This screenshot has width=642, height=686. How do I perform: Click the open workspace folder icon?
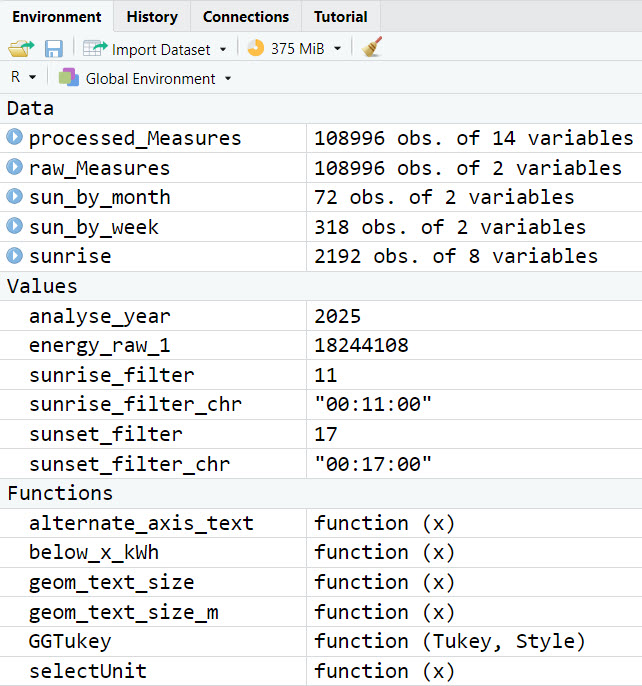click(x=21, y=48)
